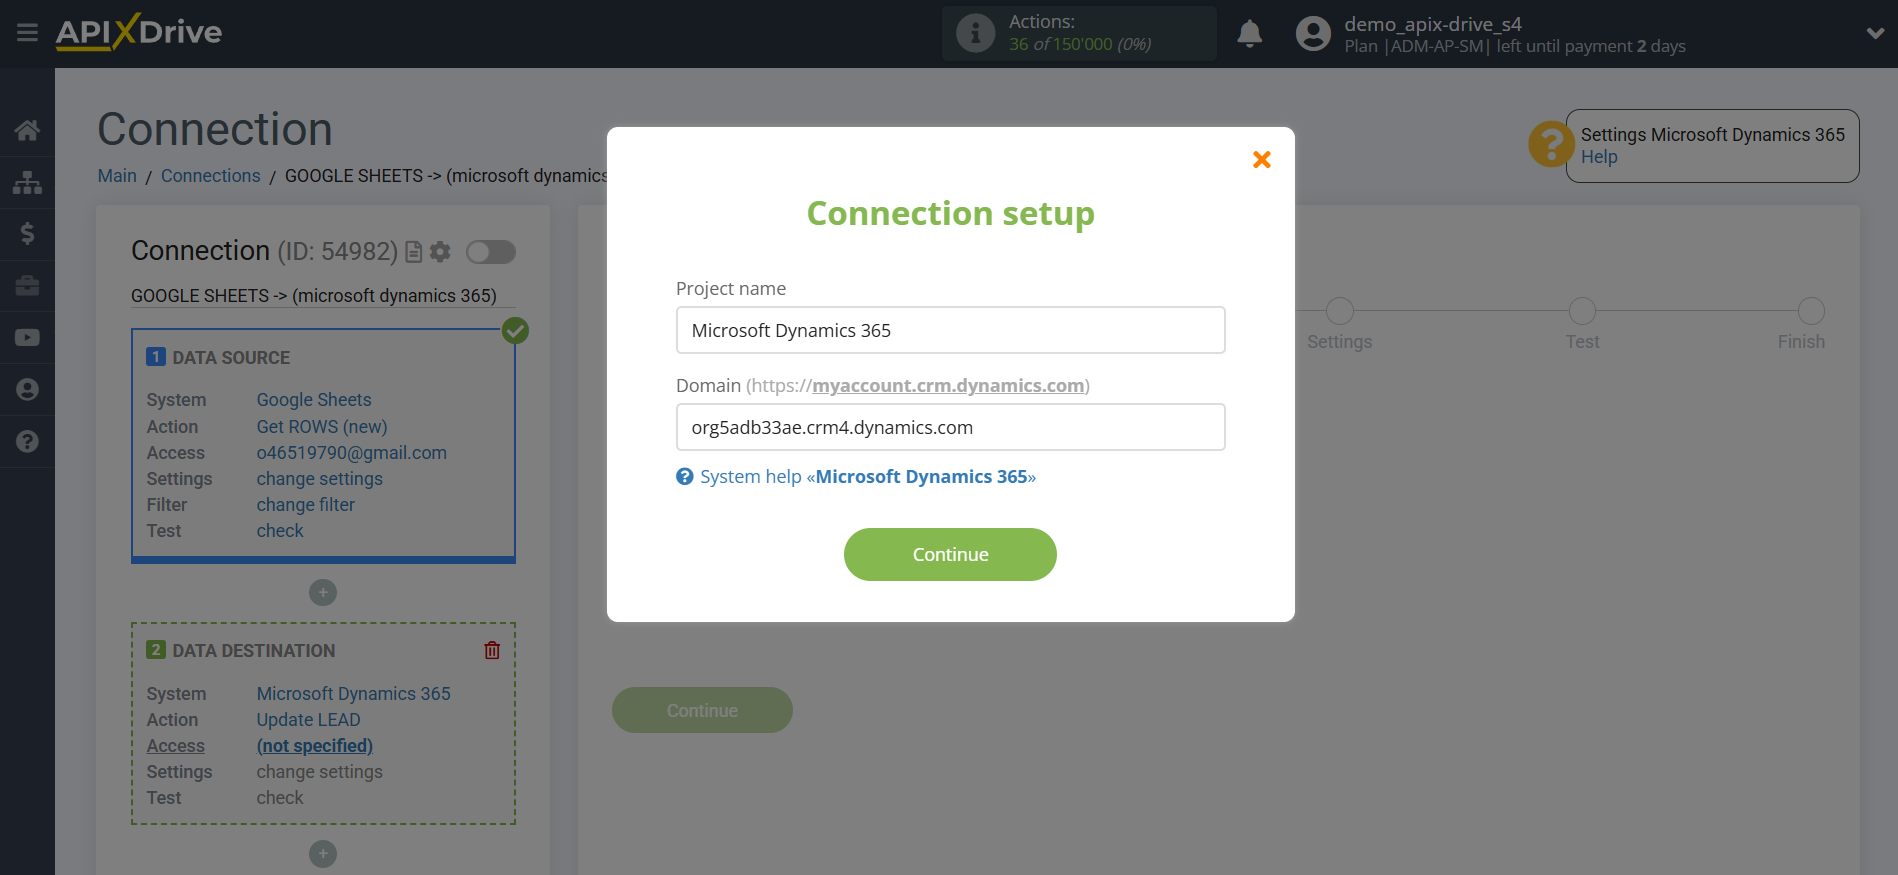Click data source change settings link
The image size is (1898, 875).
point(320,479)
